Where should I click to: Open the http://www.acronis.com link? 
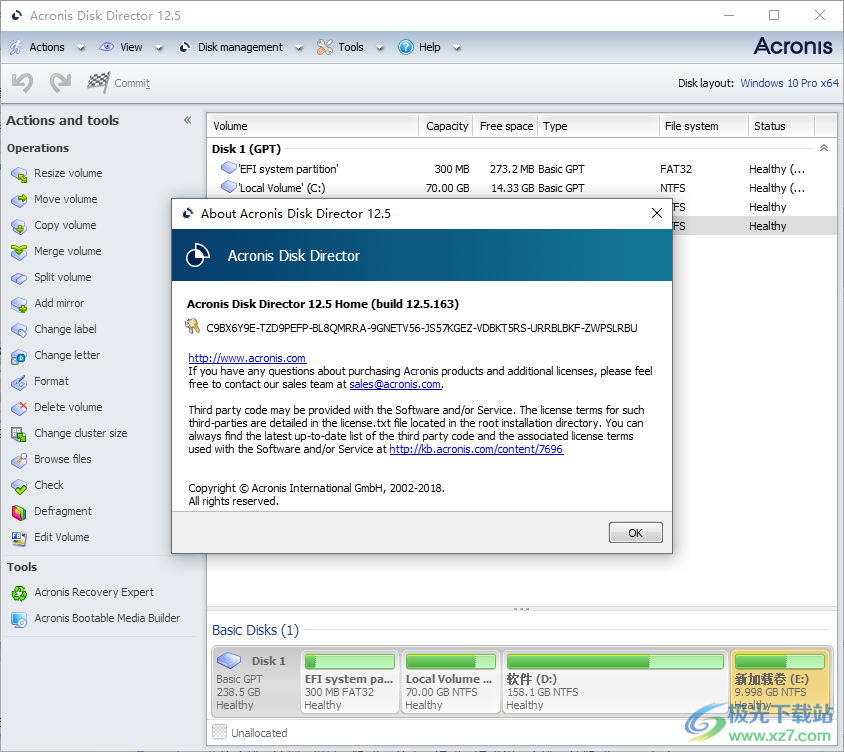(247, 358)
